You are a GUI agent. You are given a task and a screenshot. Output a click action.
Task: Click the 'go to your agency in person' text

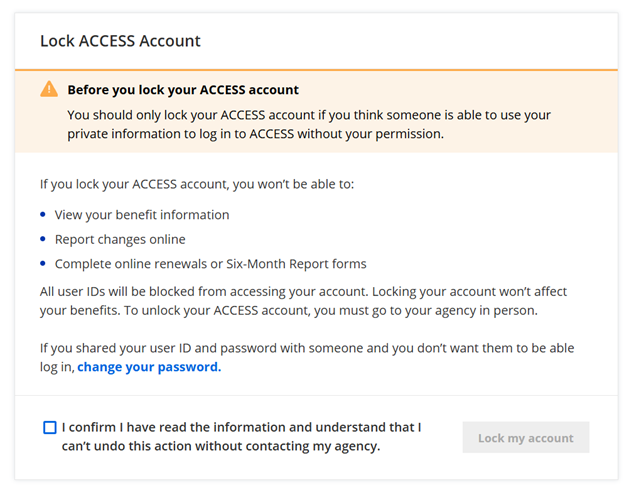(x=466, y=308)
